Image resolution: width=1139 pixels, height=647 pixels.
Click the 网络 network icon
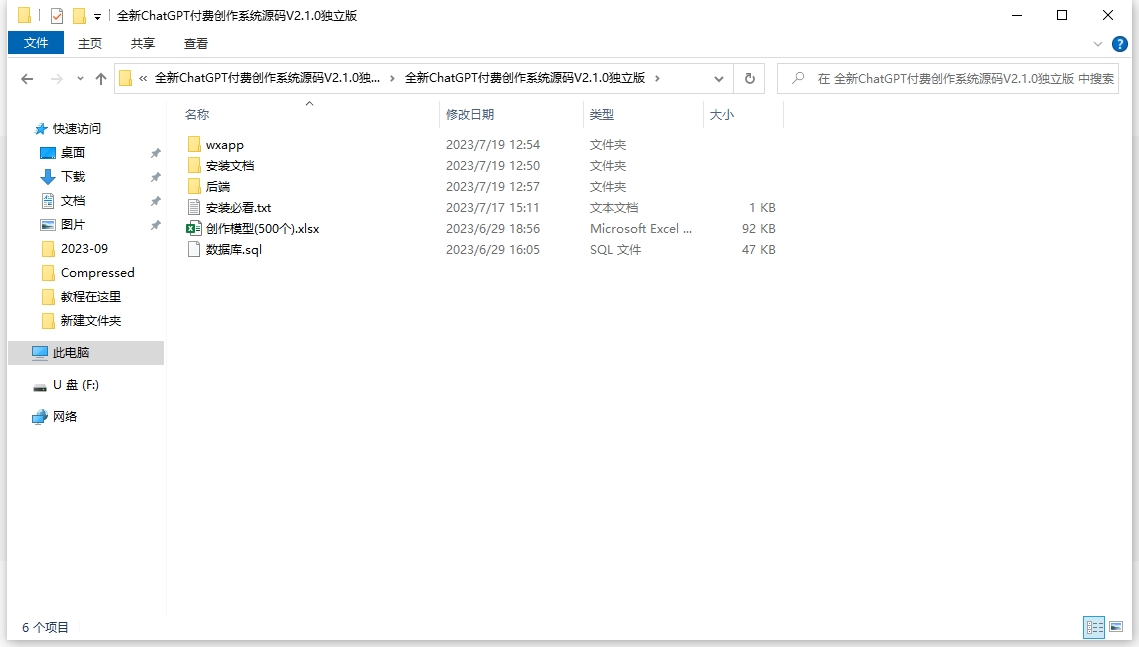40,417
